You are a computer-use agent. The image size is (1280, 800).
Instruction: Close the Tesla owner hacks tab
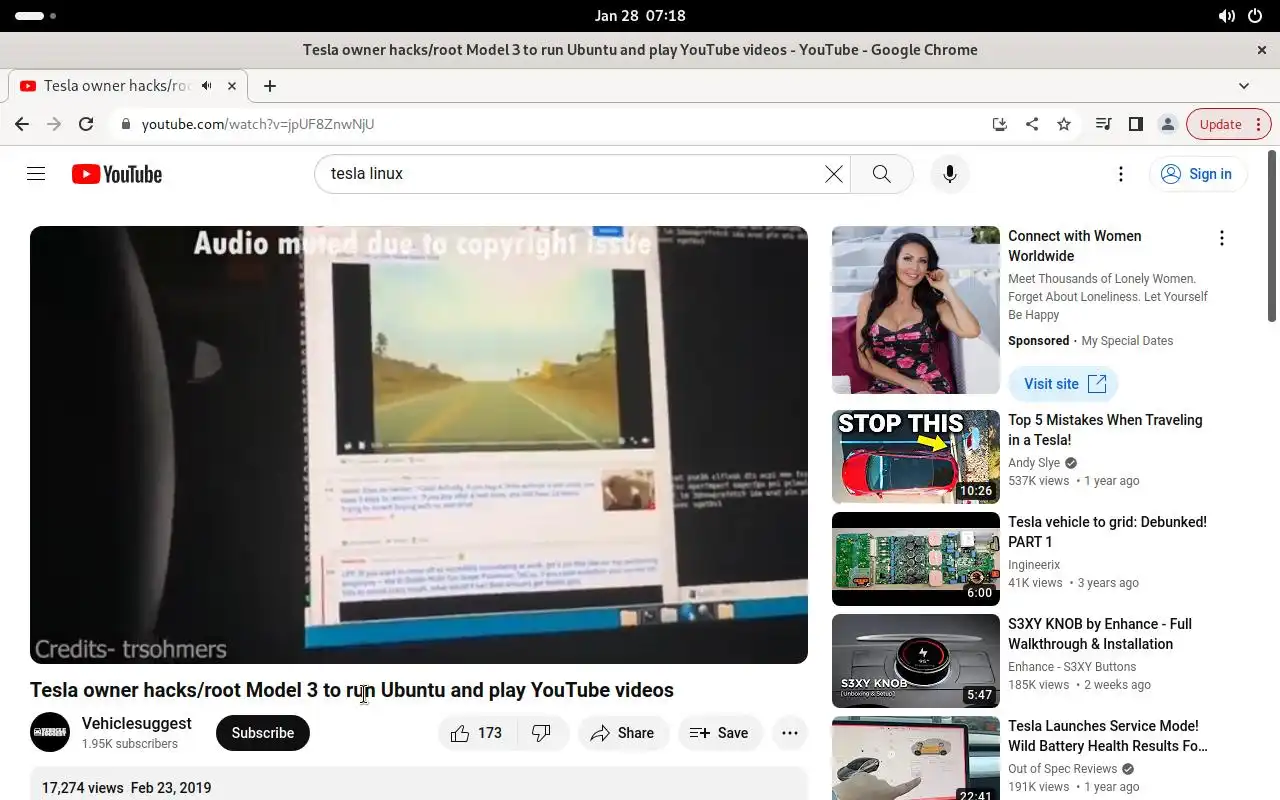tap(232, 86)
